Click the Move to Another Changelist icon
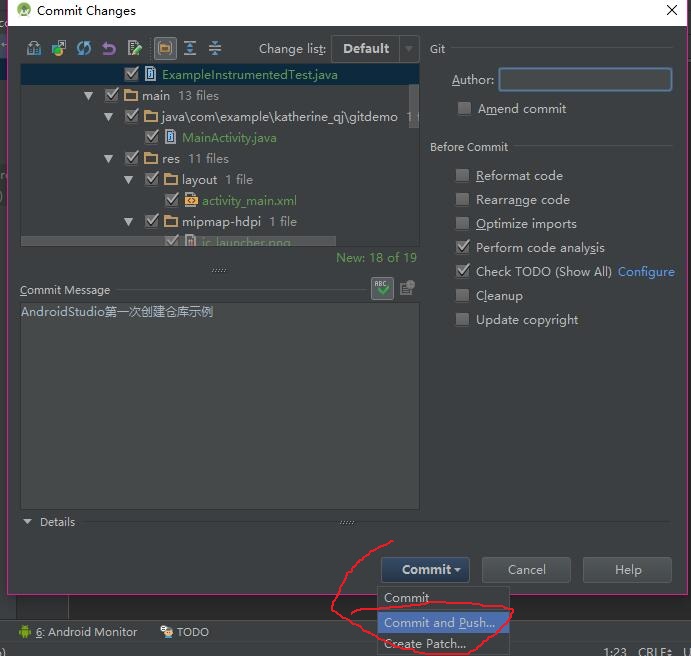Viewport: 691px width, 656px height. click(x=59, y=48)
